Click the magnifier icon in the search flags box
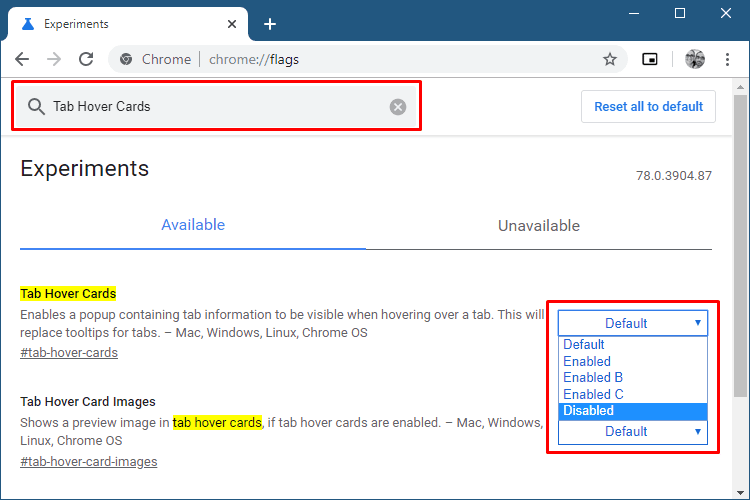The image size is (750, 500). (36, 106)
